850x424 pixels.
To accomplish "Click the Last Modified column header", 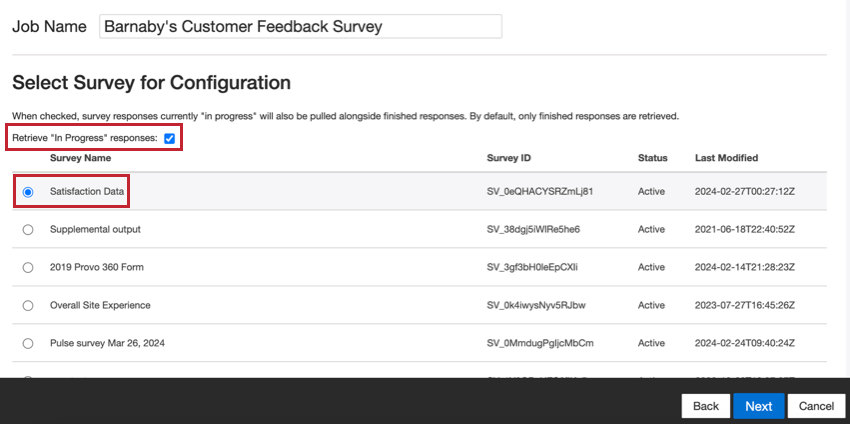I will pos(726,158).
